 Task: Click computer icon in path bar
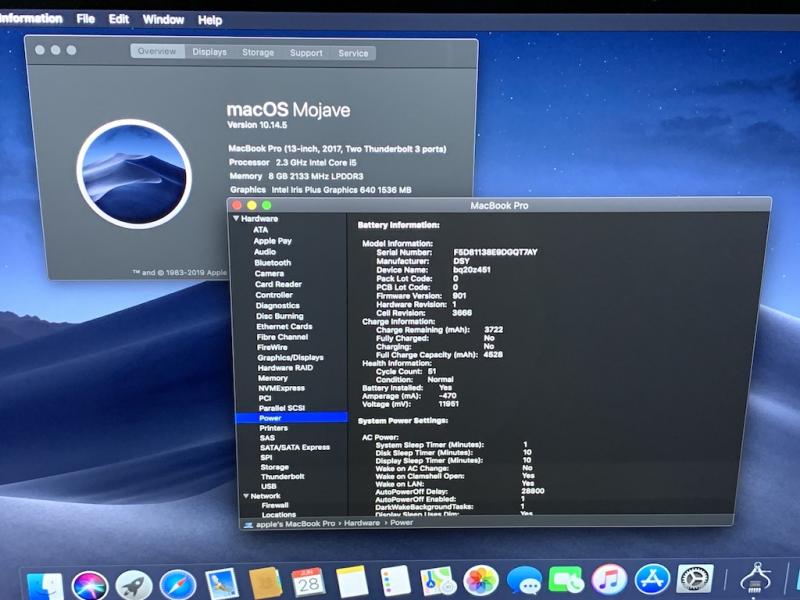click(x=248, y=525)
